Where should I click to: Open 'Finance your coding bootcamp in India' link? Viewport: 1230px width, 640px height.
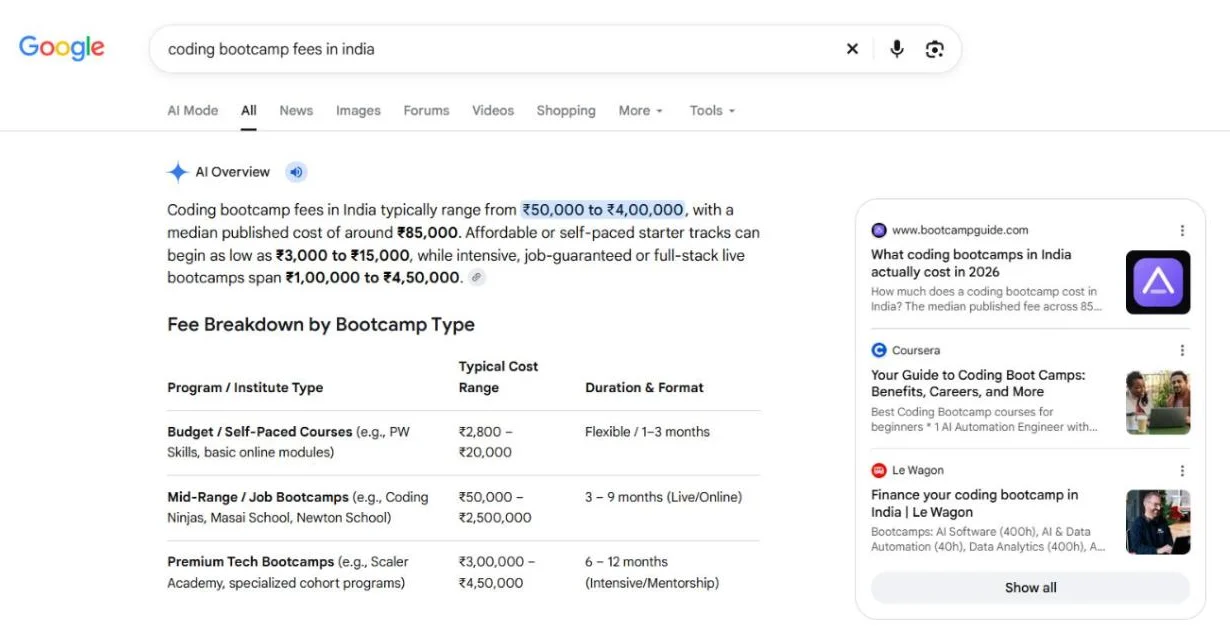pos(974,503)
